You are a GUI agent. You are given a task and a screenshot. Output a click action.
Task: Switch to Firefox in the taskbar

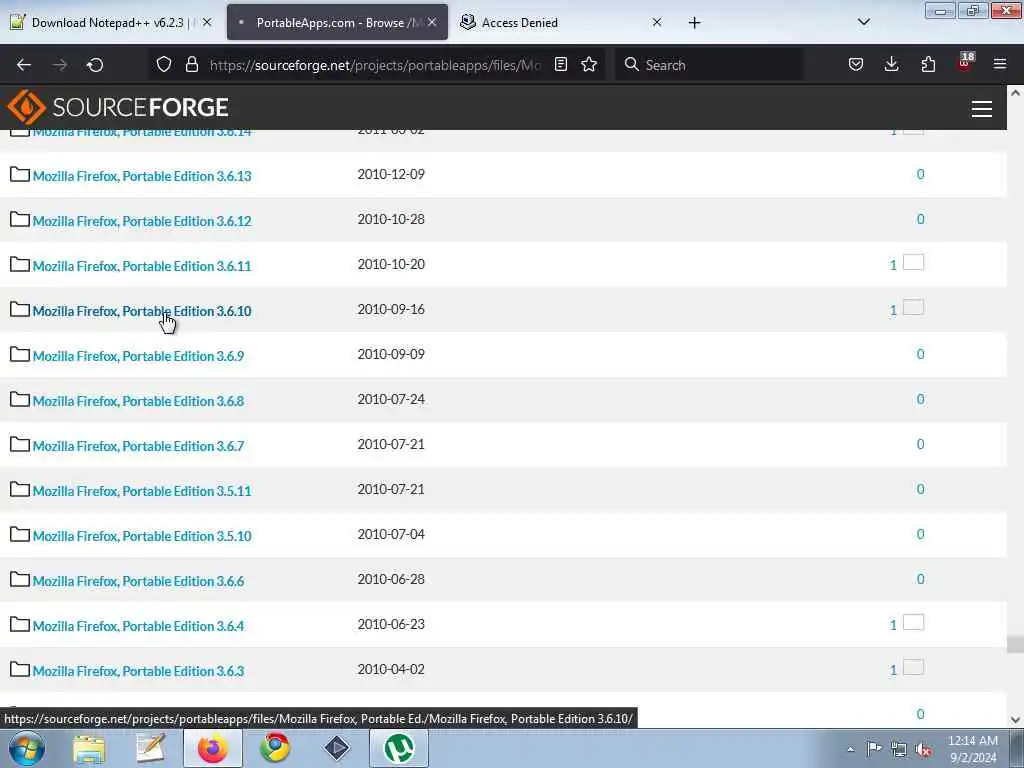coord(213,748)
